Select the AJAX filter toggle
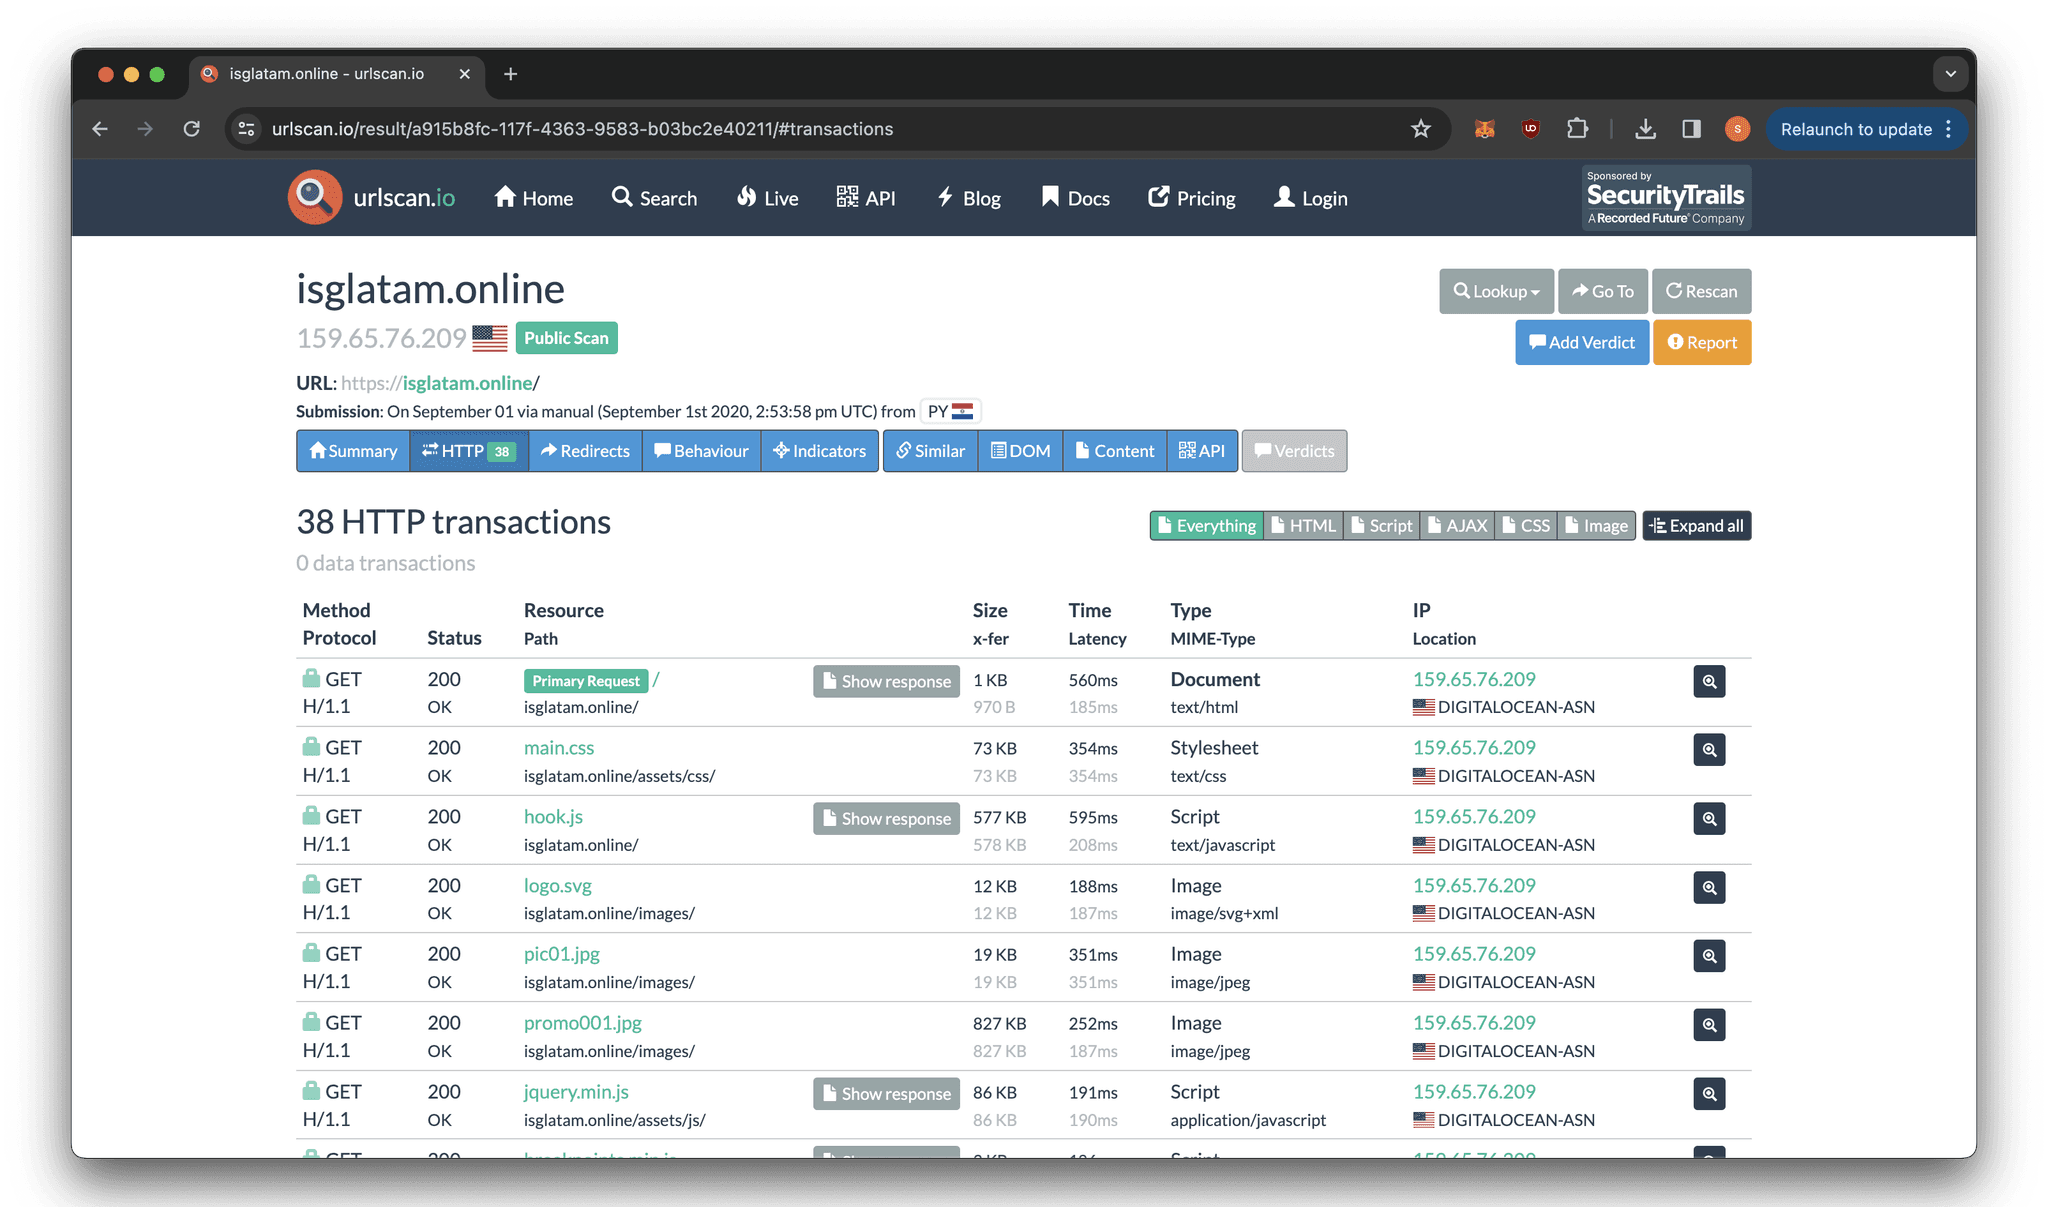Screen dimensions: 2048x1207 pyautogui.click(x=1457, y=526)
